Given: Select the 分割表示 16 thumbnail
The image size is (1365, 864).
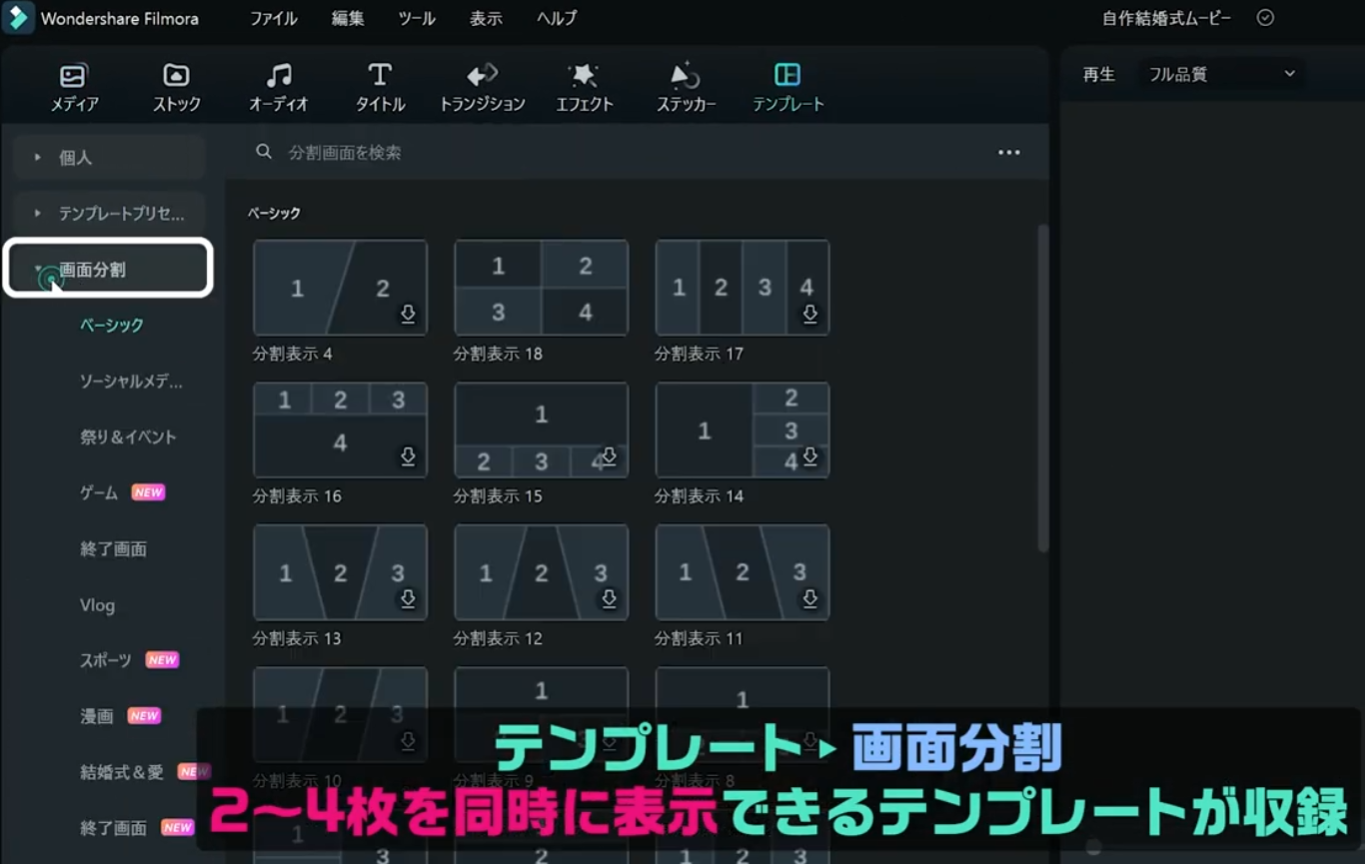Looking at the screenshot, I should coord(340,430).
